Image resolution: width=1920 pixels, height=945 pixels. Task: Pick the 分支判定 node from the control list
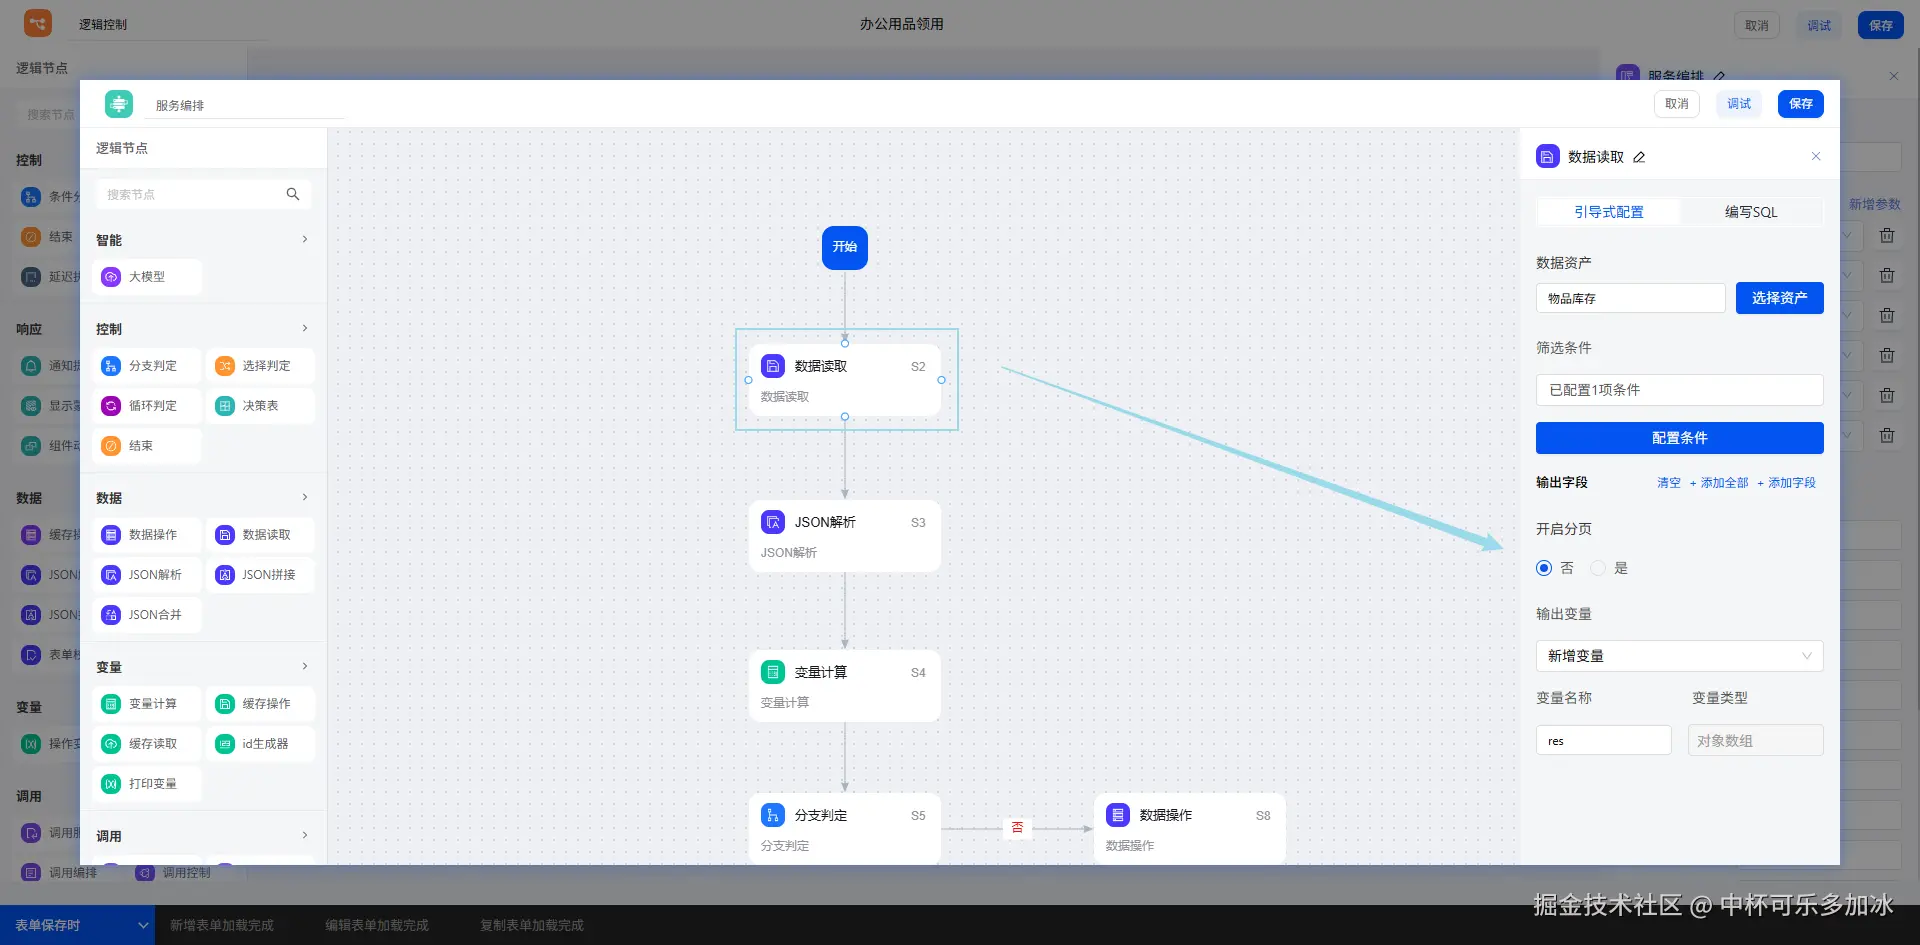[147, 366]
